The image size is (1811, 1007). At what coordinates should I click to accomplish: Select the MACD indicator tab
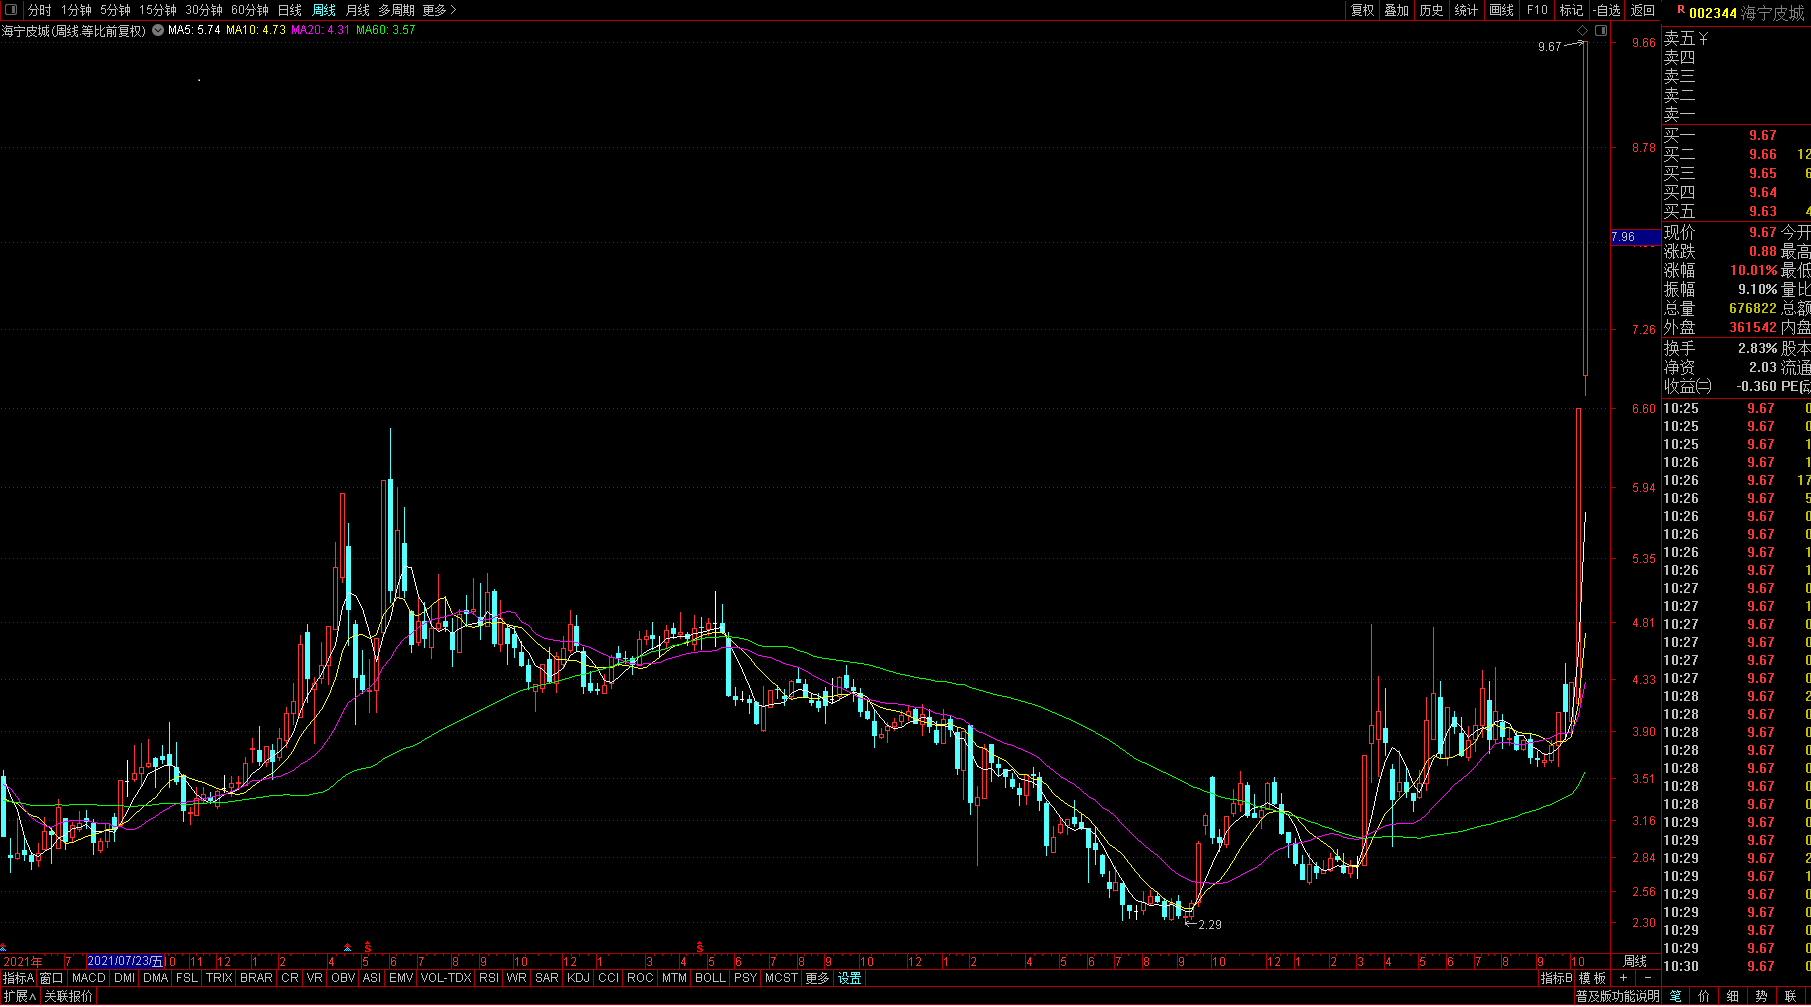[x=88, y=978]
